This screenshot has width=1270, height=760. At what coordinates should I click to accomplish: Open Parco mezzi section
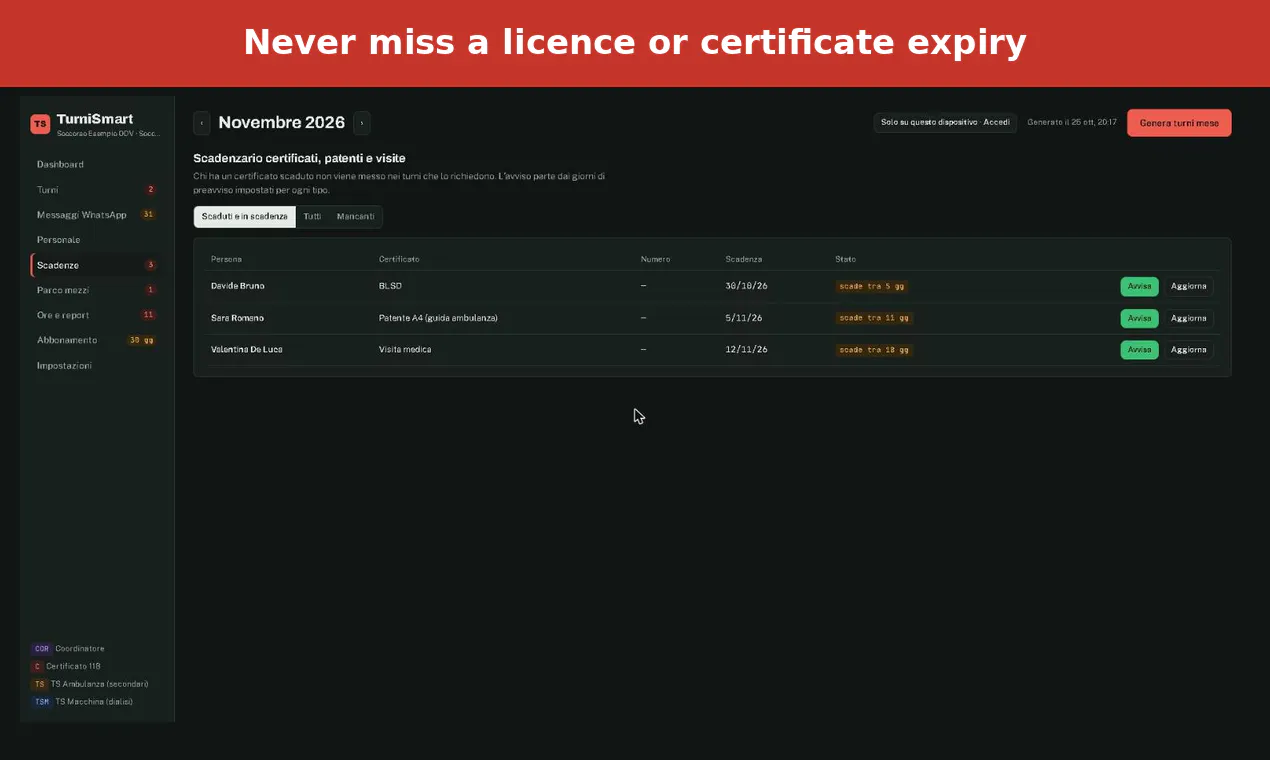tap(95, 290)
